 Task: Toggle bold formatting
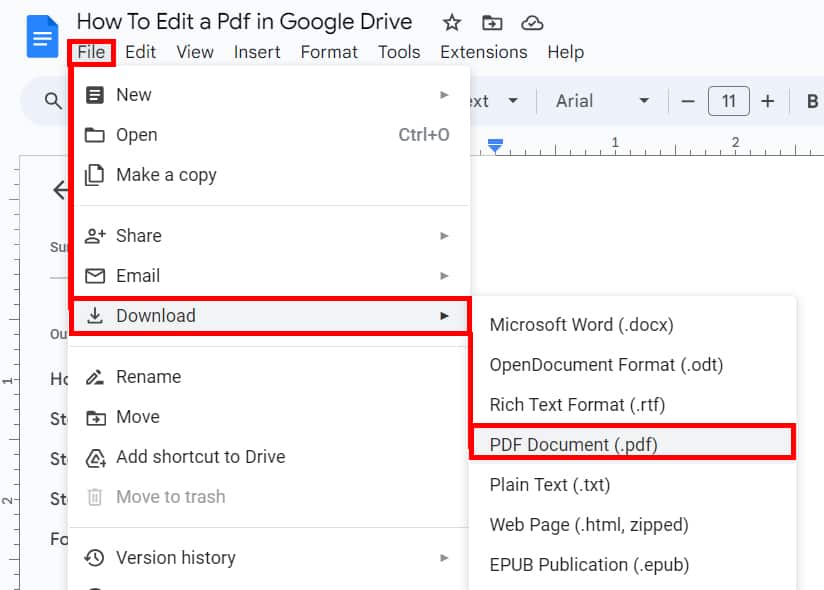pyautogui.click(x=812, y=101)
